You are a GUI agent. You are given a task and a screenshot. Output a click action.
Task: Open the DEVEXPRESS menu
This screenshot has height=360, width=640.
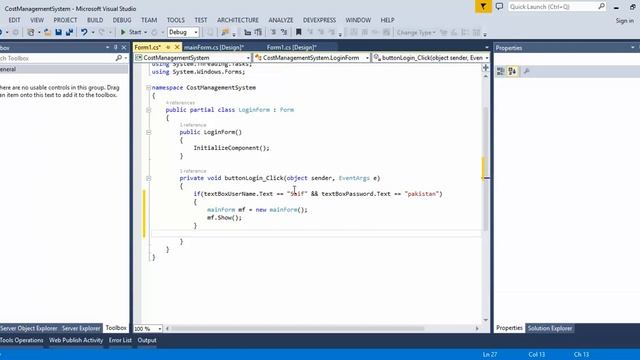pyautogui.click(x=319, y=20)
